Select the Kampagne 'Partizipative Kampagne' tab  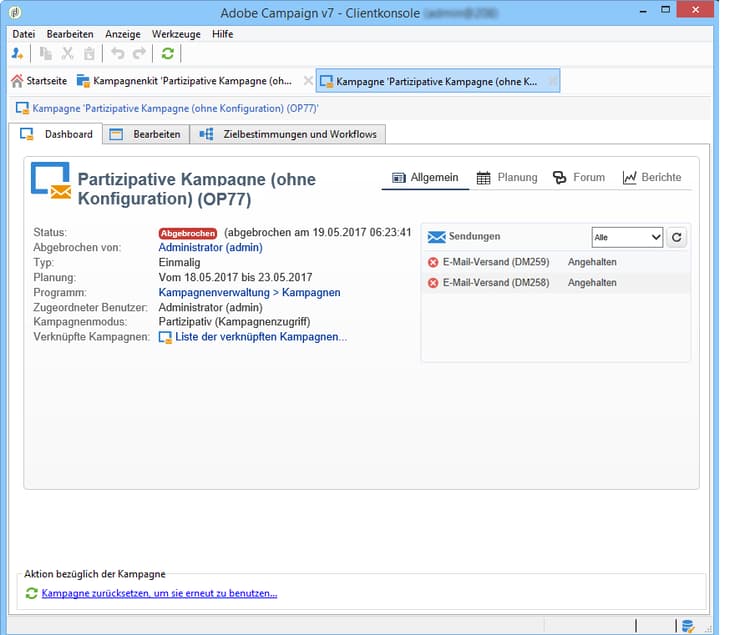tap(438, 81)
